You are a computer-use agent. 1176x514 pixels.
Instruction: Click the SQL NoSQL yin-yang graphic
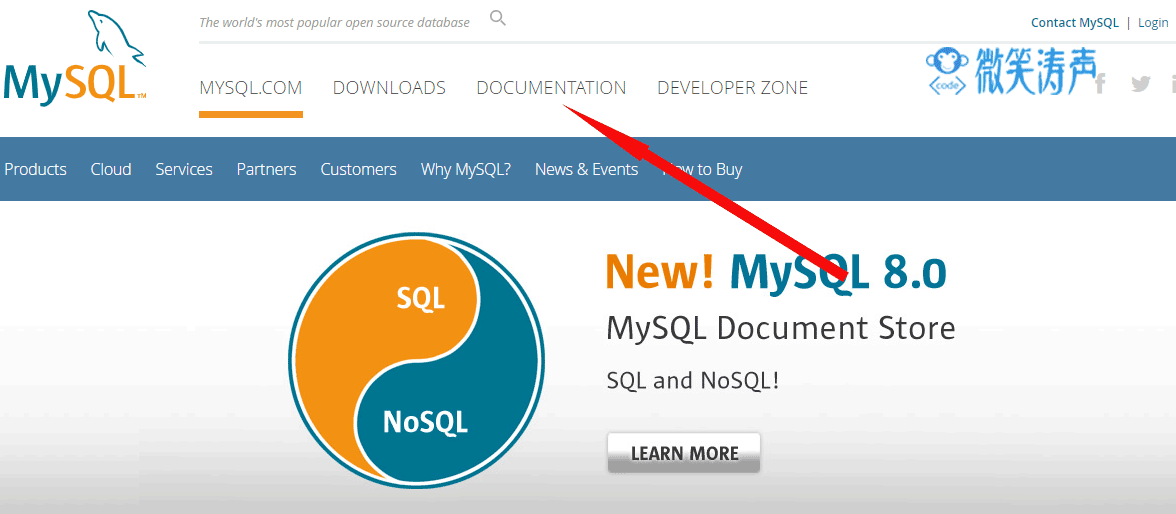coord(416,361)
